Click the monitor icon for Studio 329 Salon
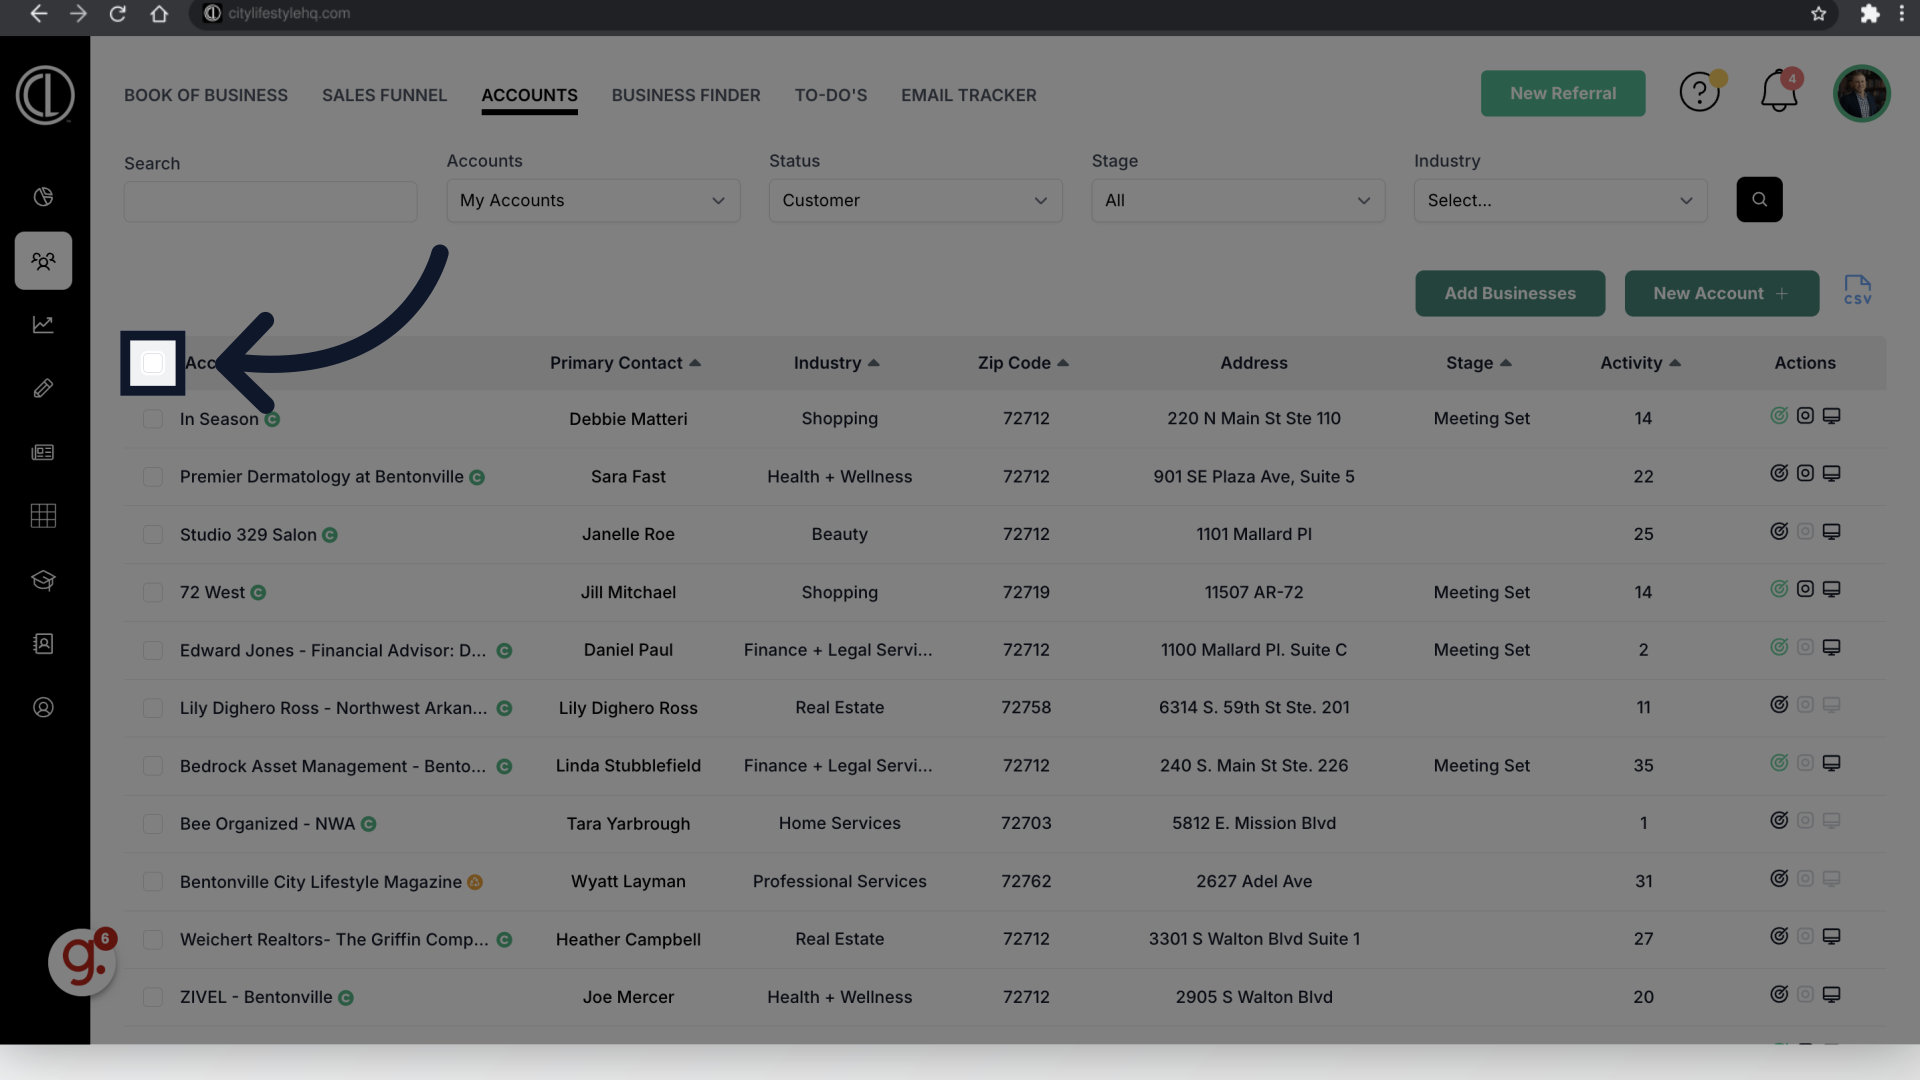 click(1831, 532)
